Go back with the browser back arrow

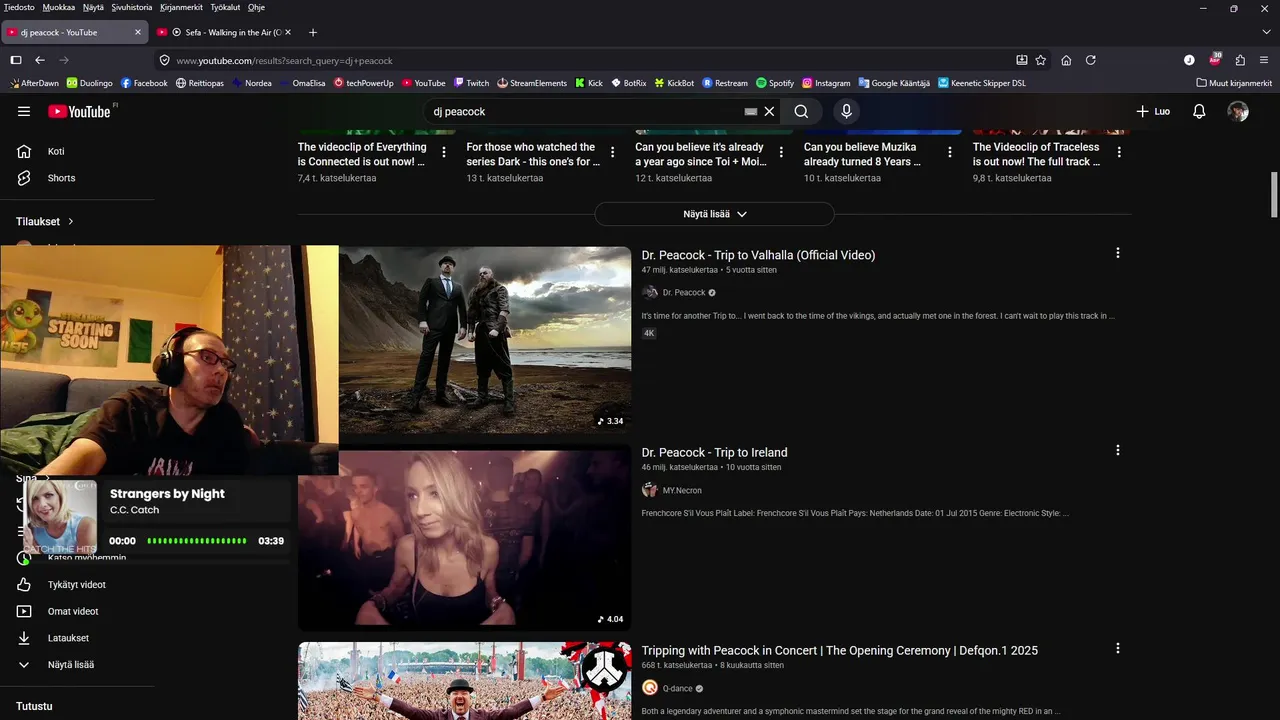tap(40, 60)
